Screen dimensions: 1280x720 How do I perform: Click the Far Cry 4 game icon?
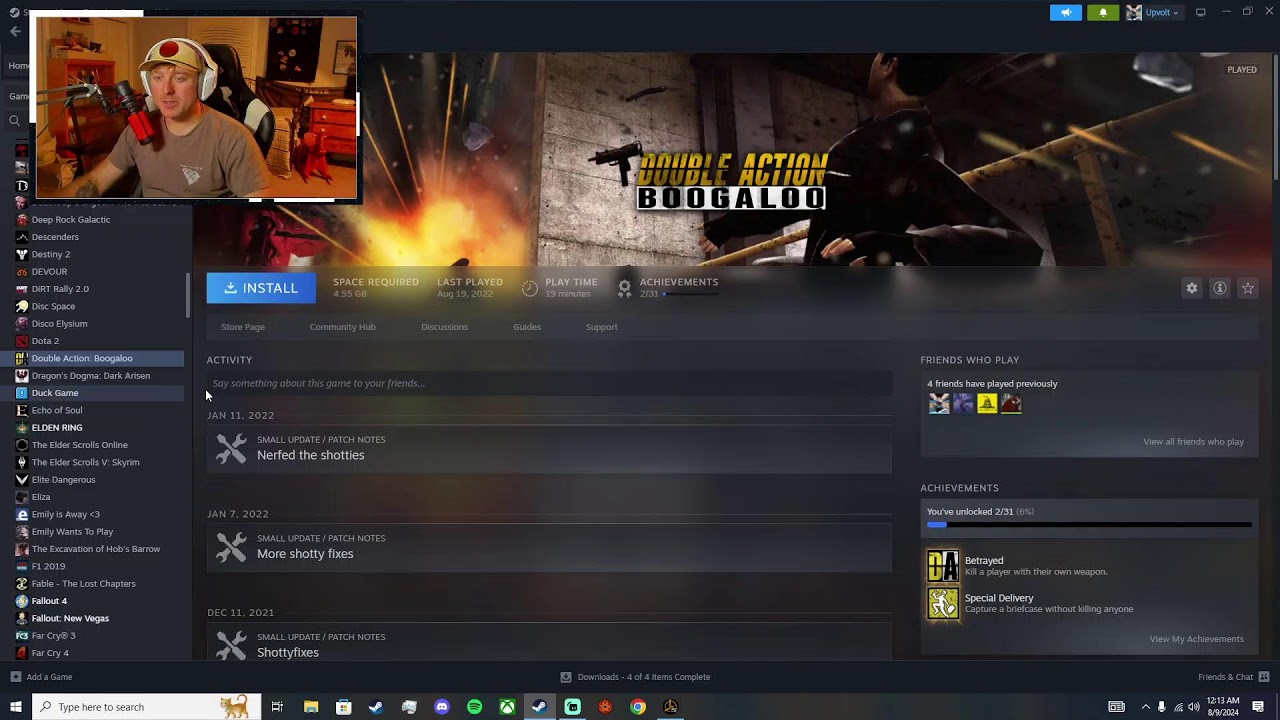pos(22,653)
